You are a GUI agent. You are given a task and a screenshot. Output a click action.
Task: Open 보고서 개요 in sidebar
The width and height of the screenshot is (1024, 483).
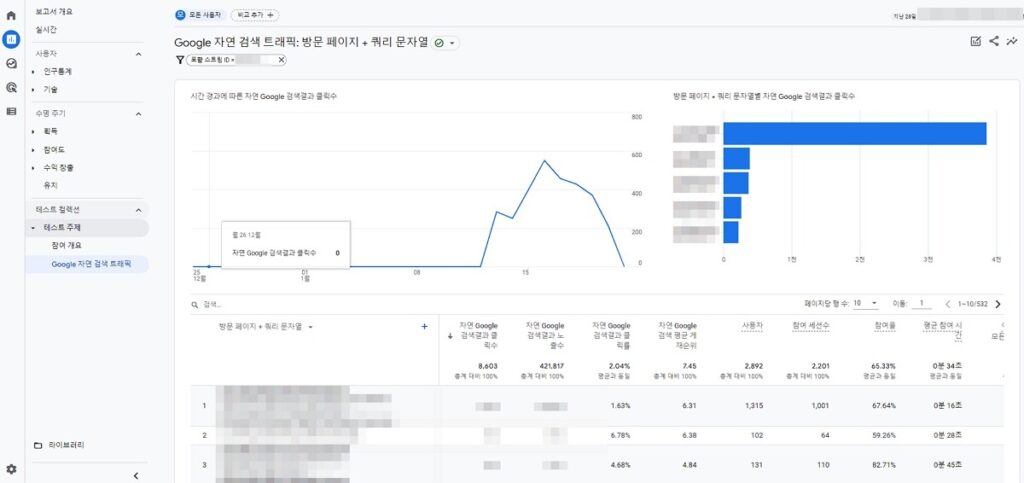[x=54, y=12]
